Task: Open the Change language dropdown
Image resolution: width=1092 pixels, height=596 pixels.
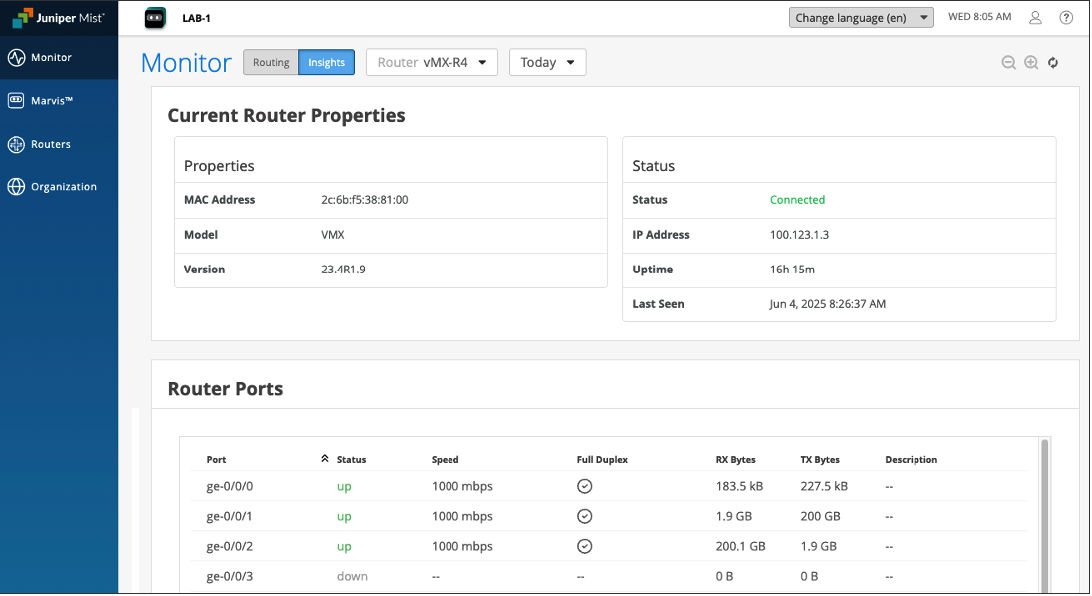Action: point(860,18)
